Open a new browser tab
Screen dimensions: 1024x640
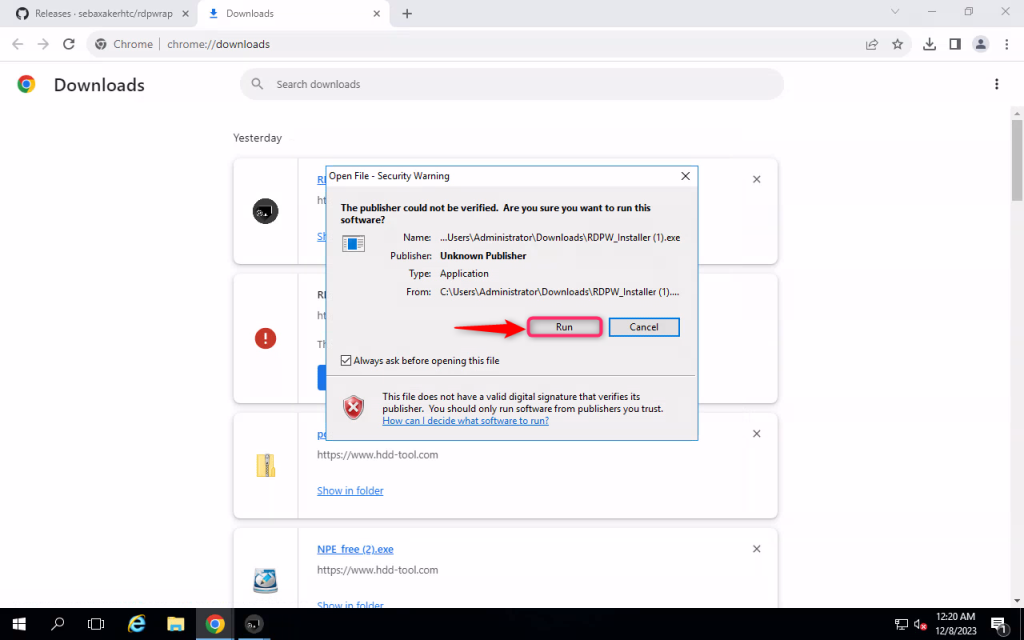tap(406, 13)
